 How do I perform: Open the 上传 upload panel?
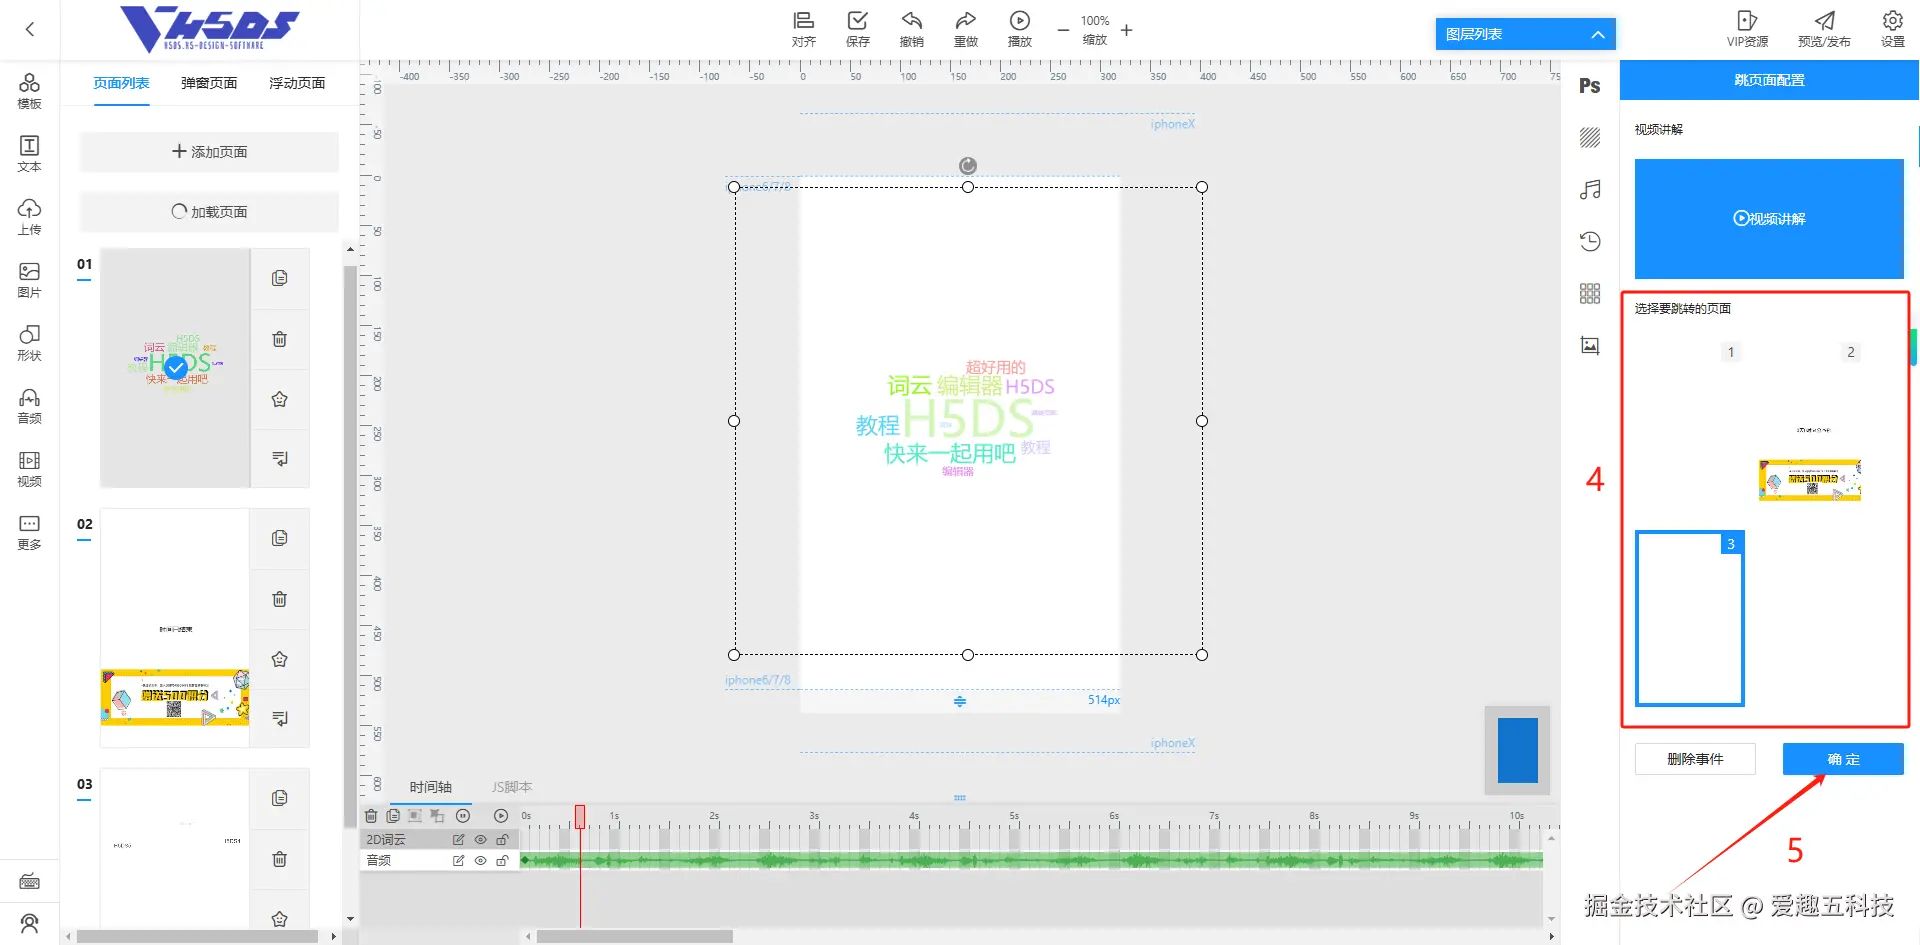[x=30, y=217]
